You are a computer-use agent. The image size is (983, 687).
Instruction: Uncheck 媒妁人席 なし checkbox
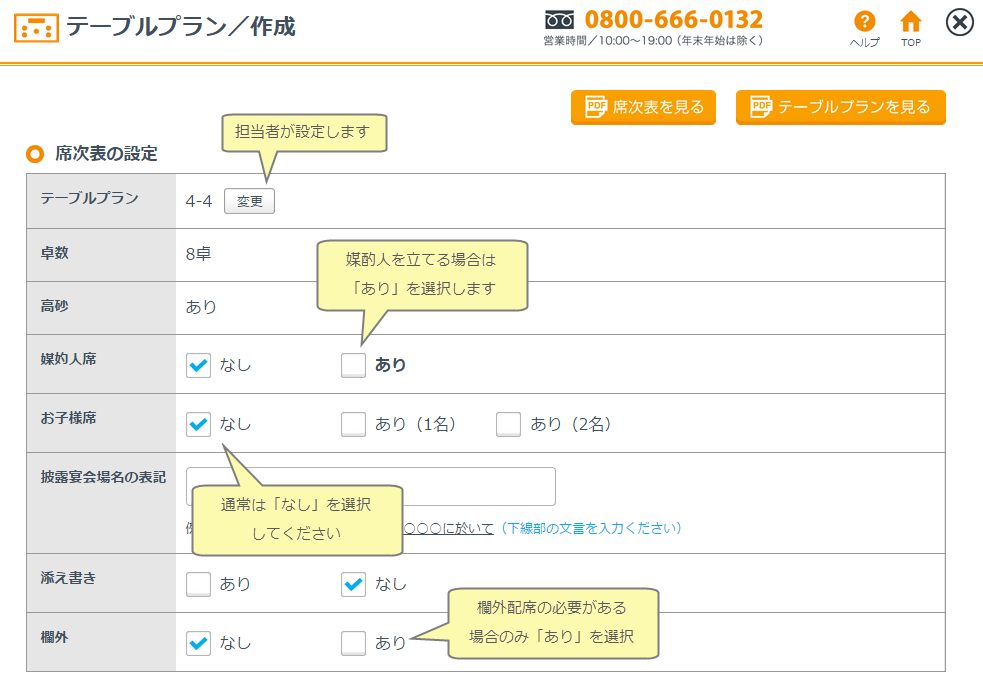point(198,365)
